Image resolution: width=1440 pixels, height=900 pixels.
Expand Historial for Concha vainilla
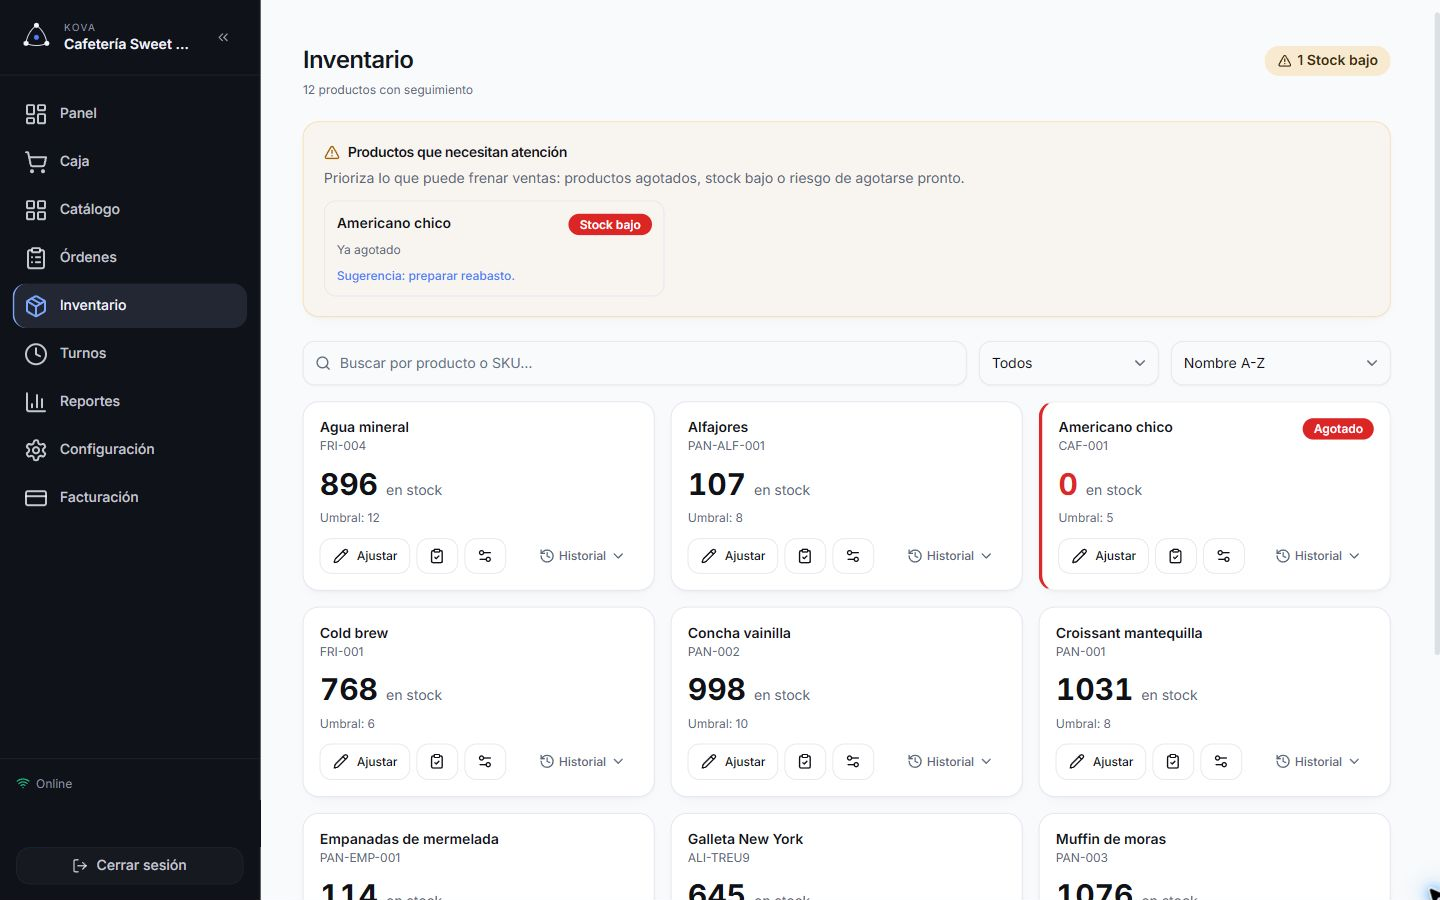click(950, 762)
